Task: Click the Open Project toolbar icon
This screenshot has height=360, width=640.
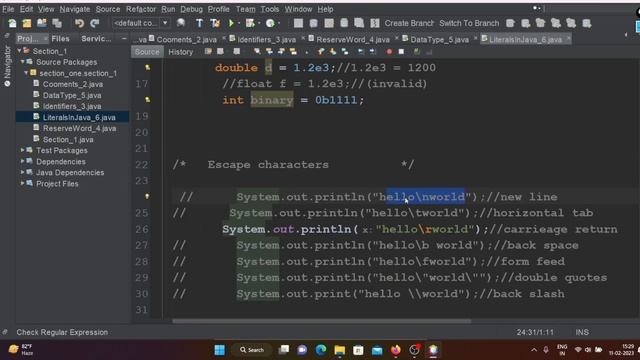Action: pos(42,23)
